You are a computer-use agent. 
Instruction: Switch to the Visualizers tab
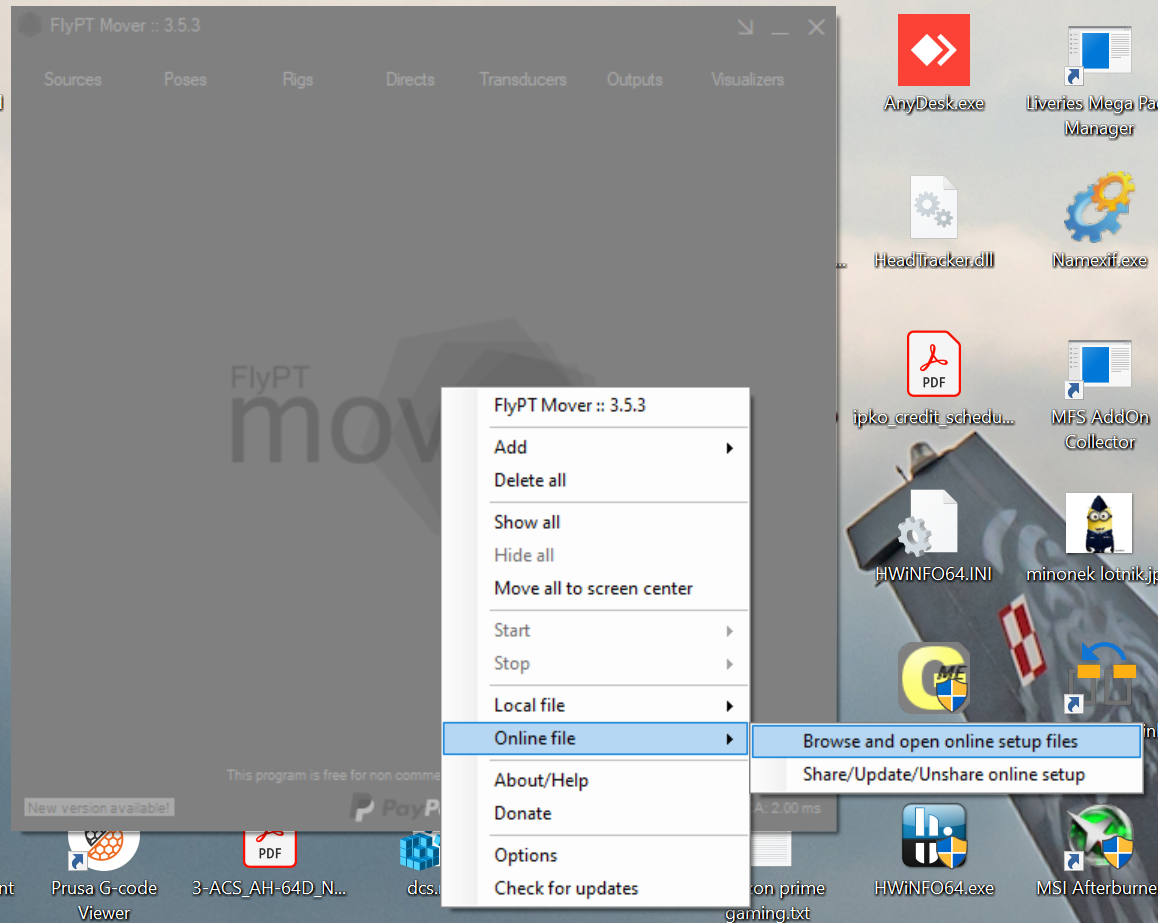tap(747, 79)
